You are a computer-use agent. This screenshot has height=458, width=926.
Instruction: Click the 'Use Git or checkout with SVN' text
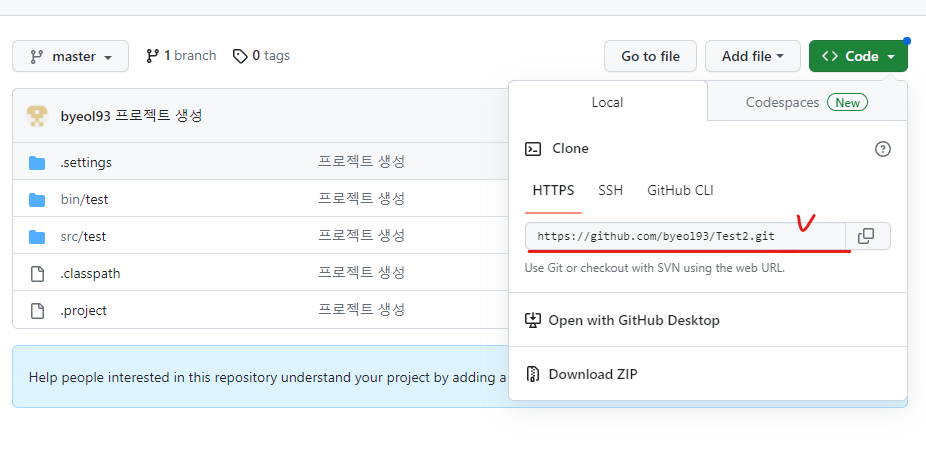click(x=655, y=267)
